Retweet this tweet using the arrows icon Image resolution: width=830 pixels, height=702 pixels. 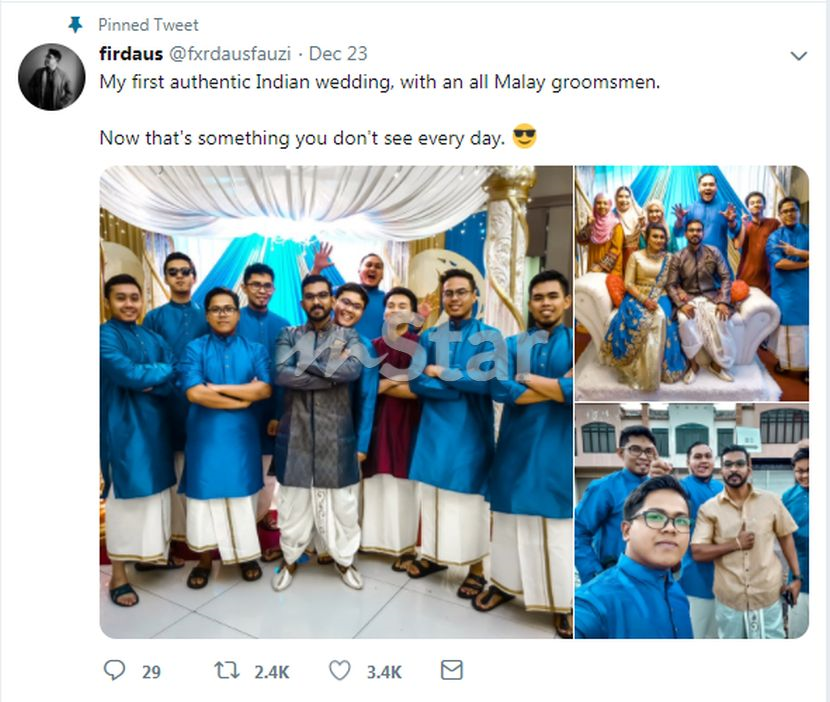227,671
